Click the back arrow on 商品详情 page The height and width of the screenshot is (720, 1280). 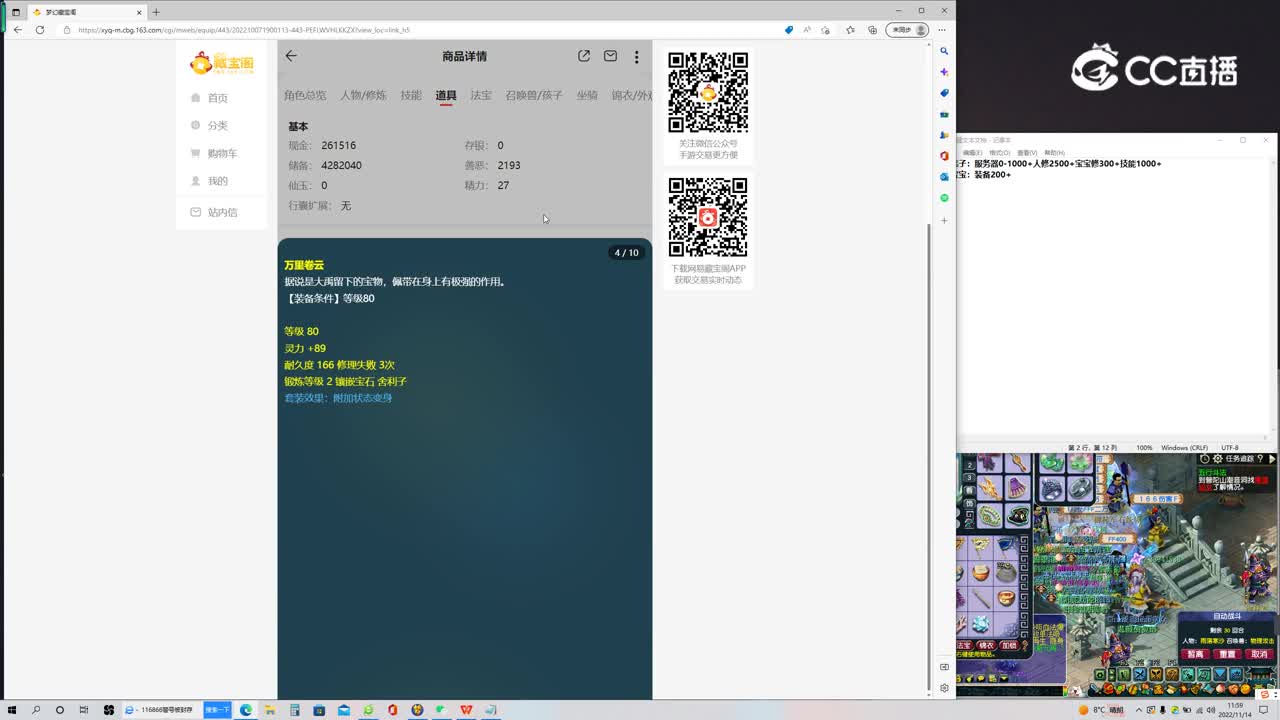pos(291,56)
